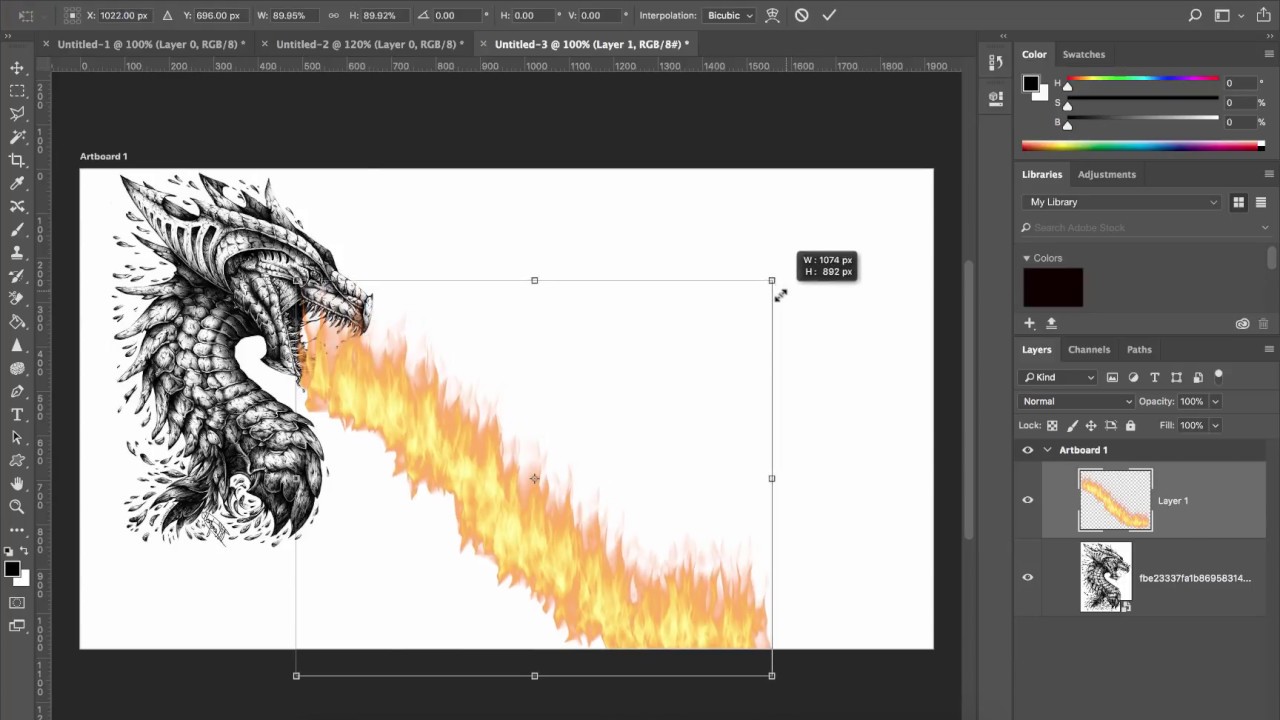Lock layer position with move icon
The height and width of the screenshot is (720, 1280).
coord(1091,425)
